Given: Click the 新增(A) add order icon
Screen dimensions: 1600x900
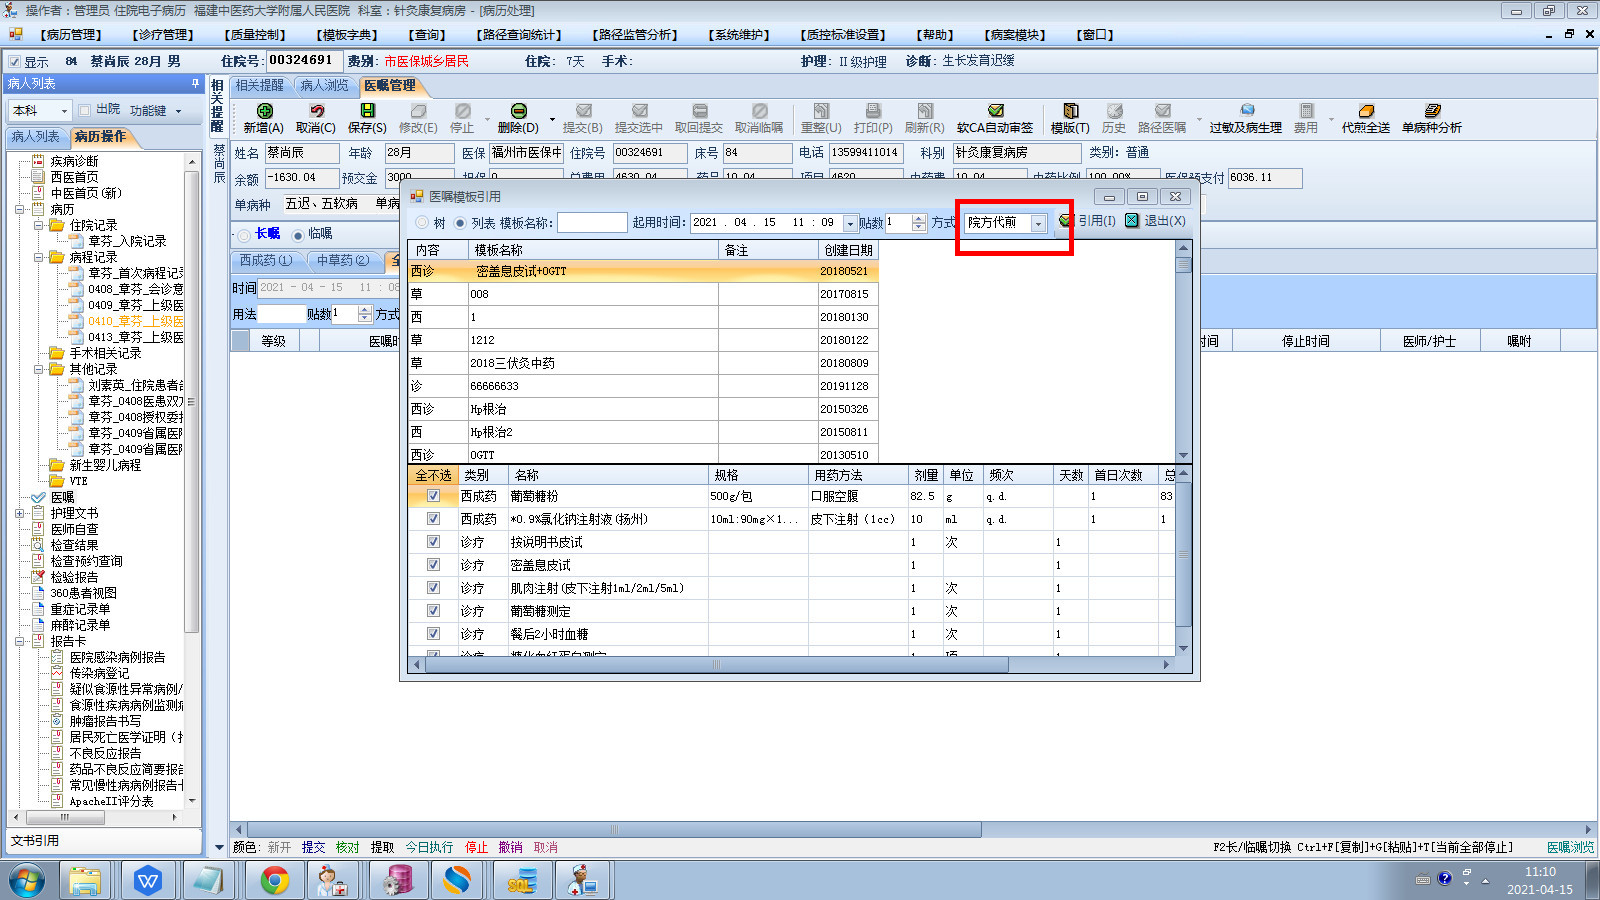Looking at the screenshot, I should [x=264, y=111].
